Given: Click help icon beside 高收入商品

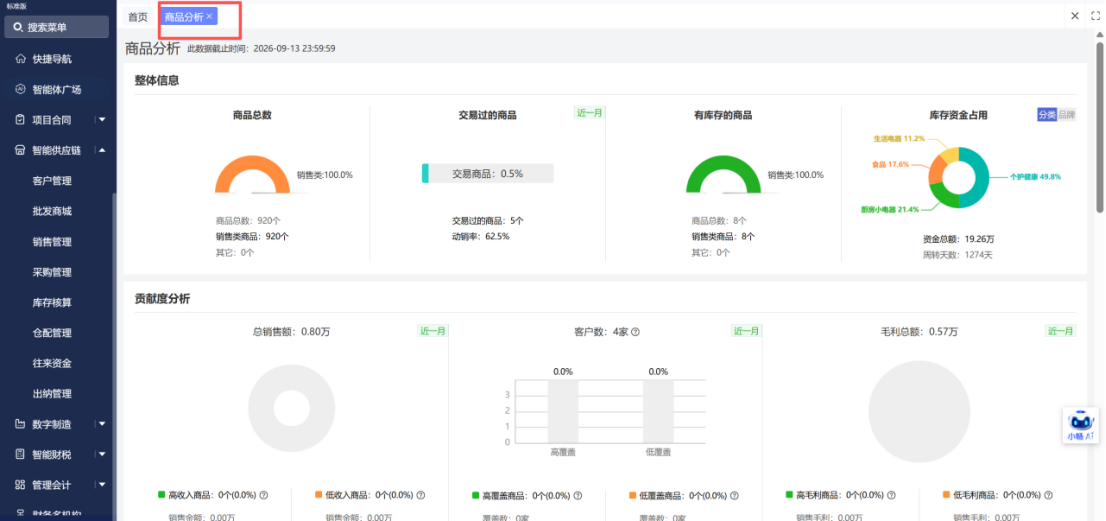Looking at the screenshot, I should [264, 496].
